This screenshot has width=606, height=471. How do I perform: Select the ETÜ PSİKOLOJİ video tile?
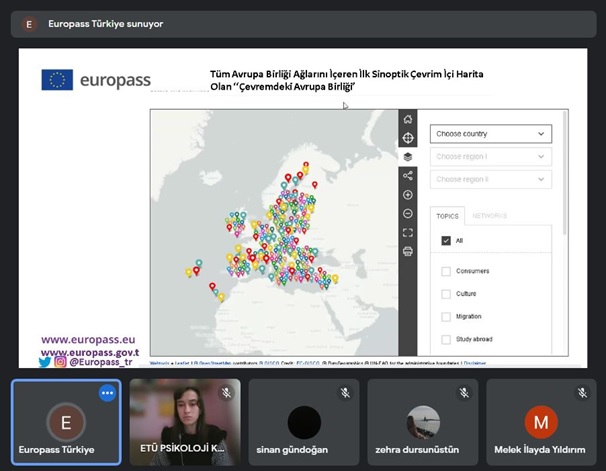pos(185,422)
